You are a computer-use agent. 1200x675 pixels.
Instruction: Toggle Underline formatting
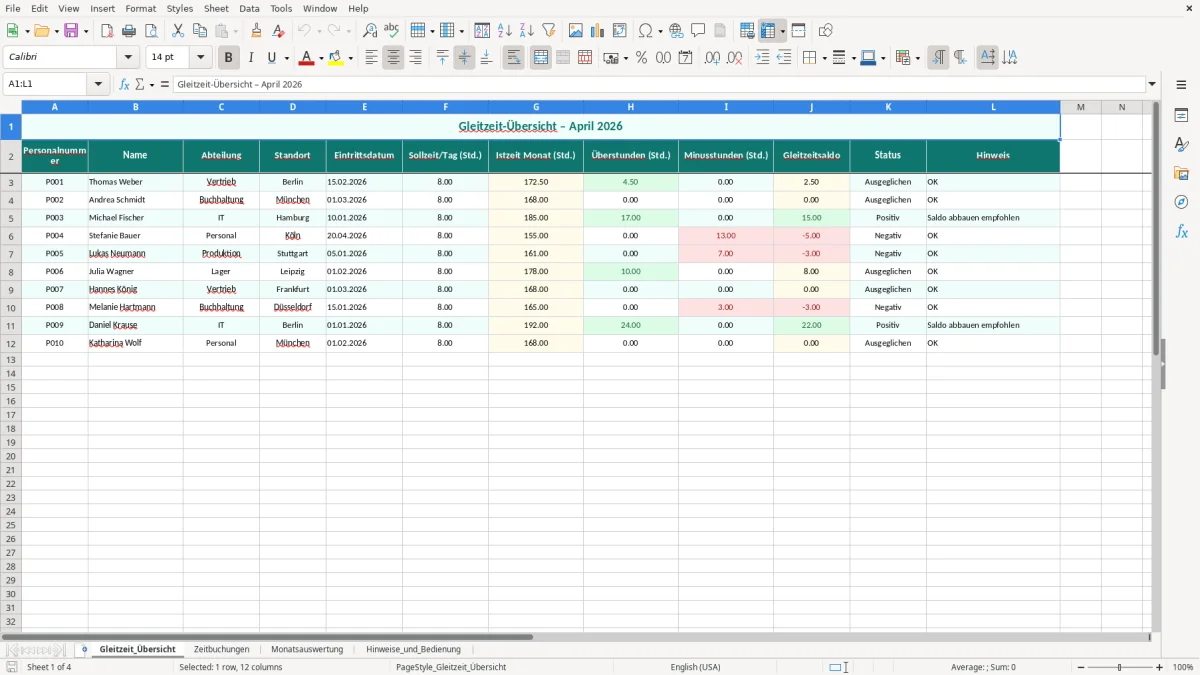tap(272, 58)
